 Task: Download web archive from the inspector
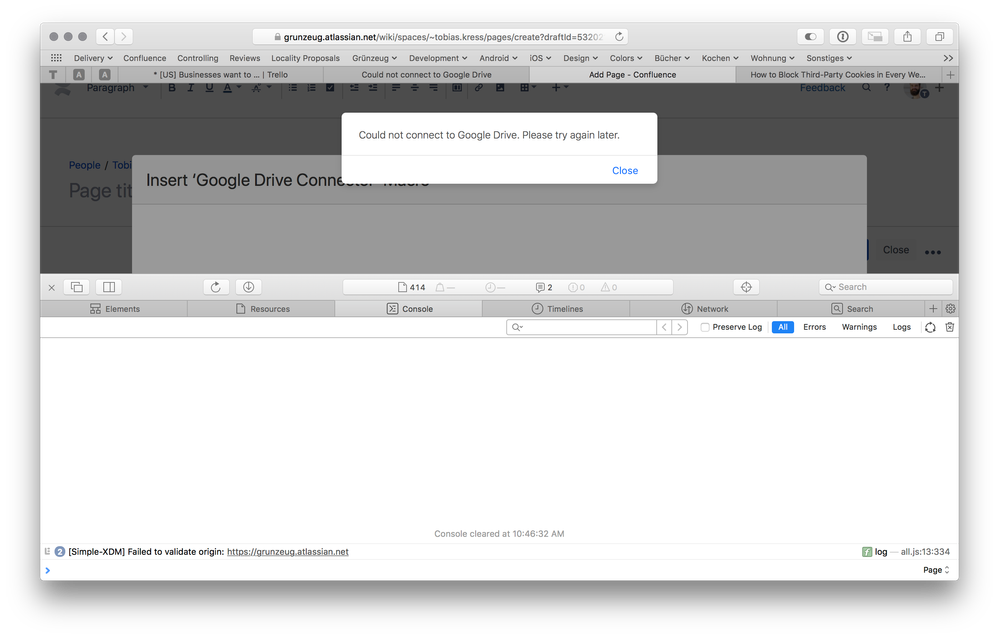[248, 287]
